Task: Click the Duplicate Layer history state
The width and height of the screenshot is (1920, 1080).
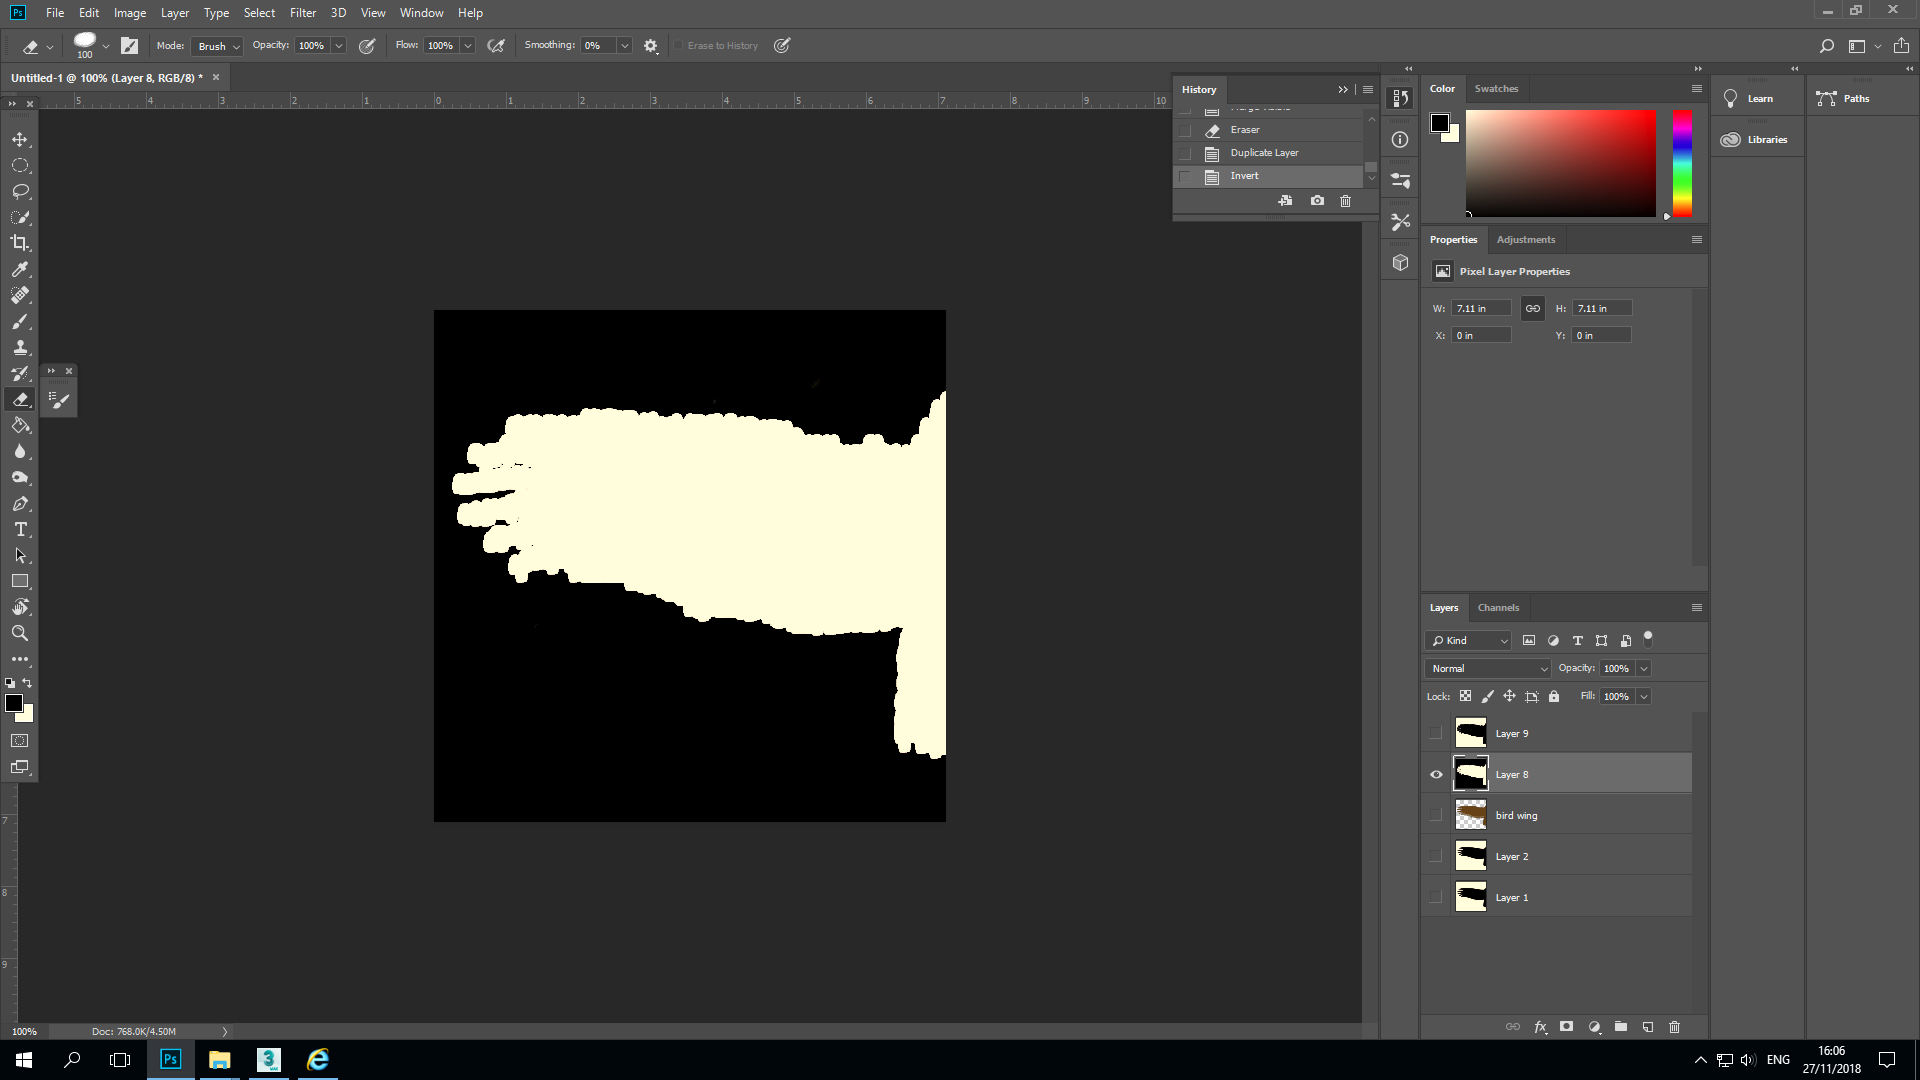Action: click(x=1264, y=153)
